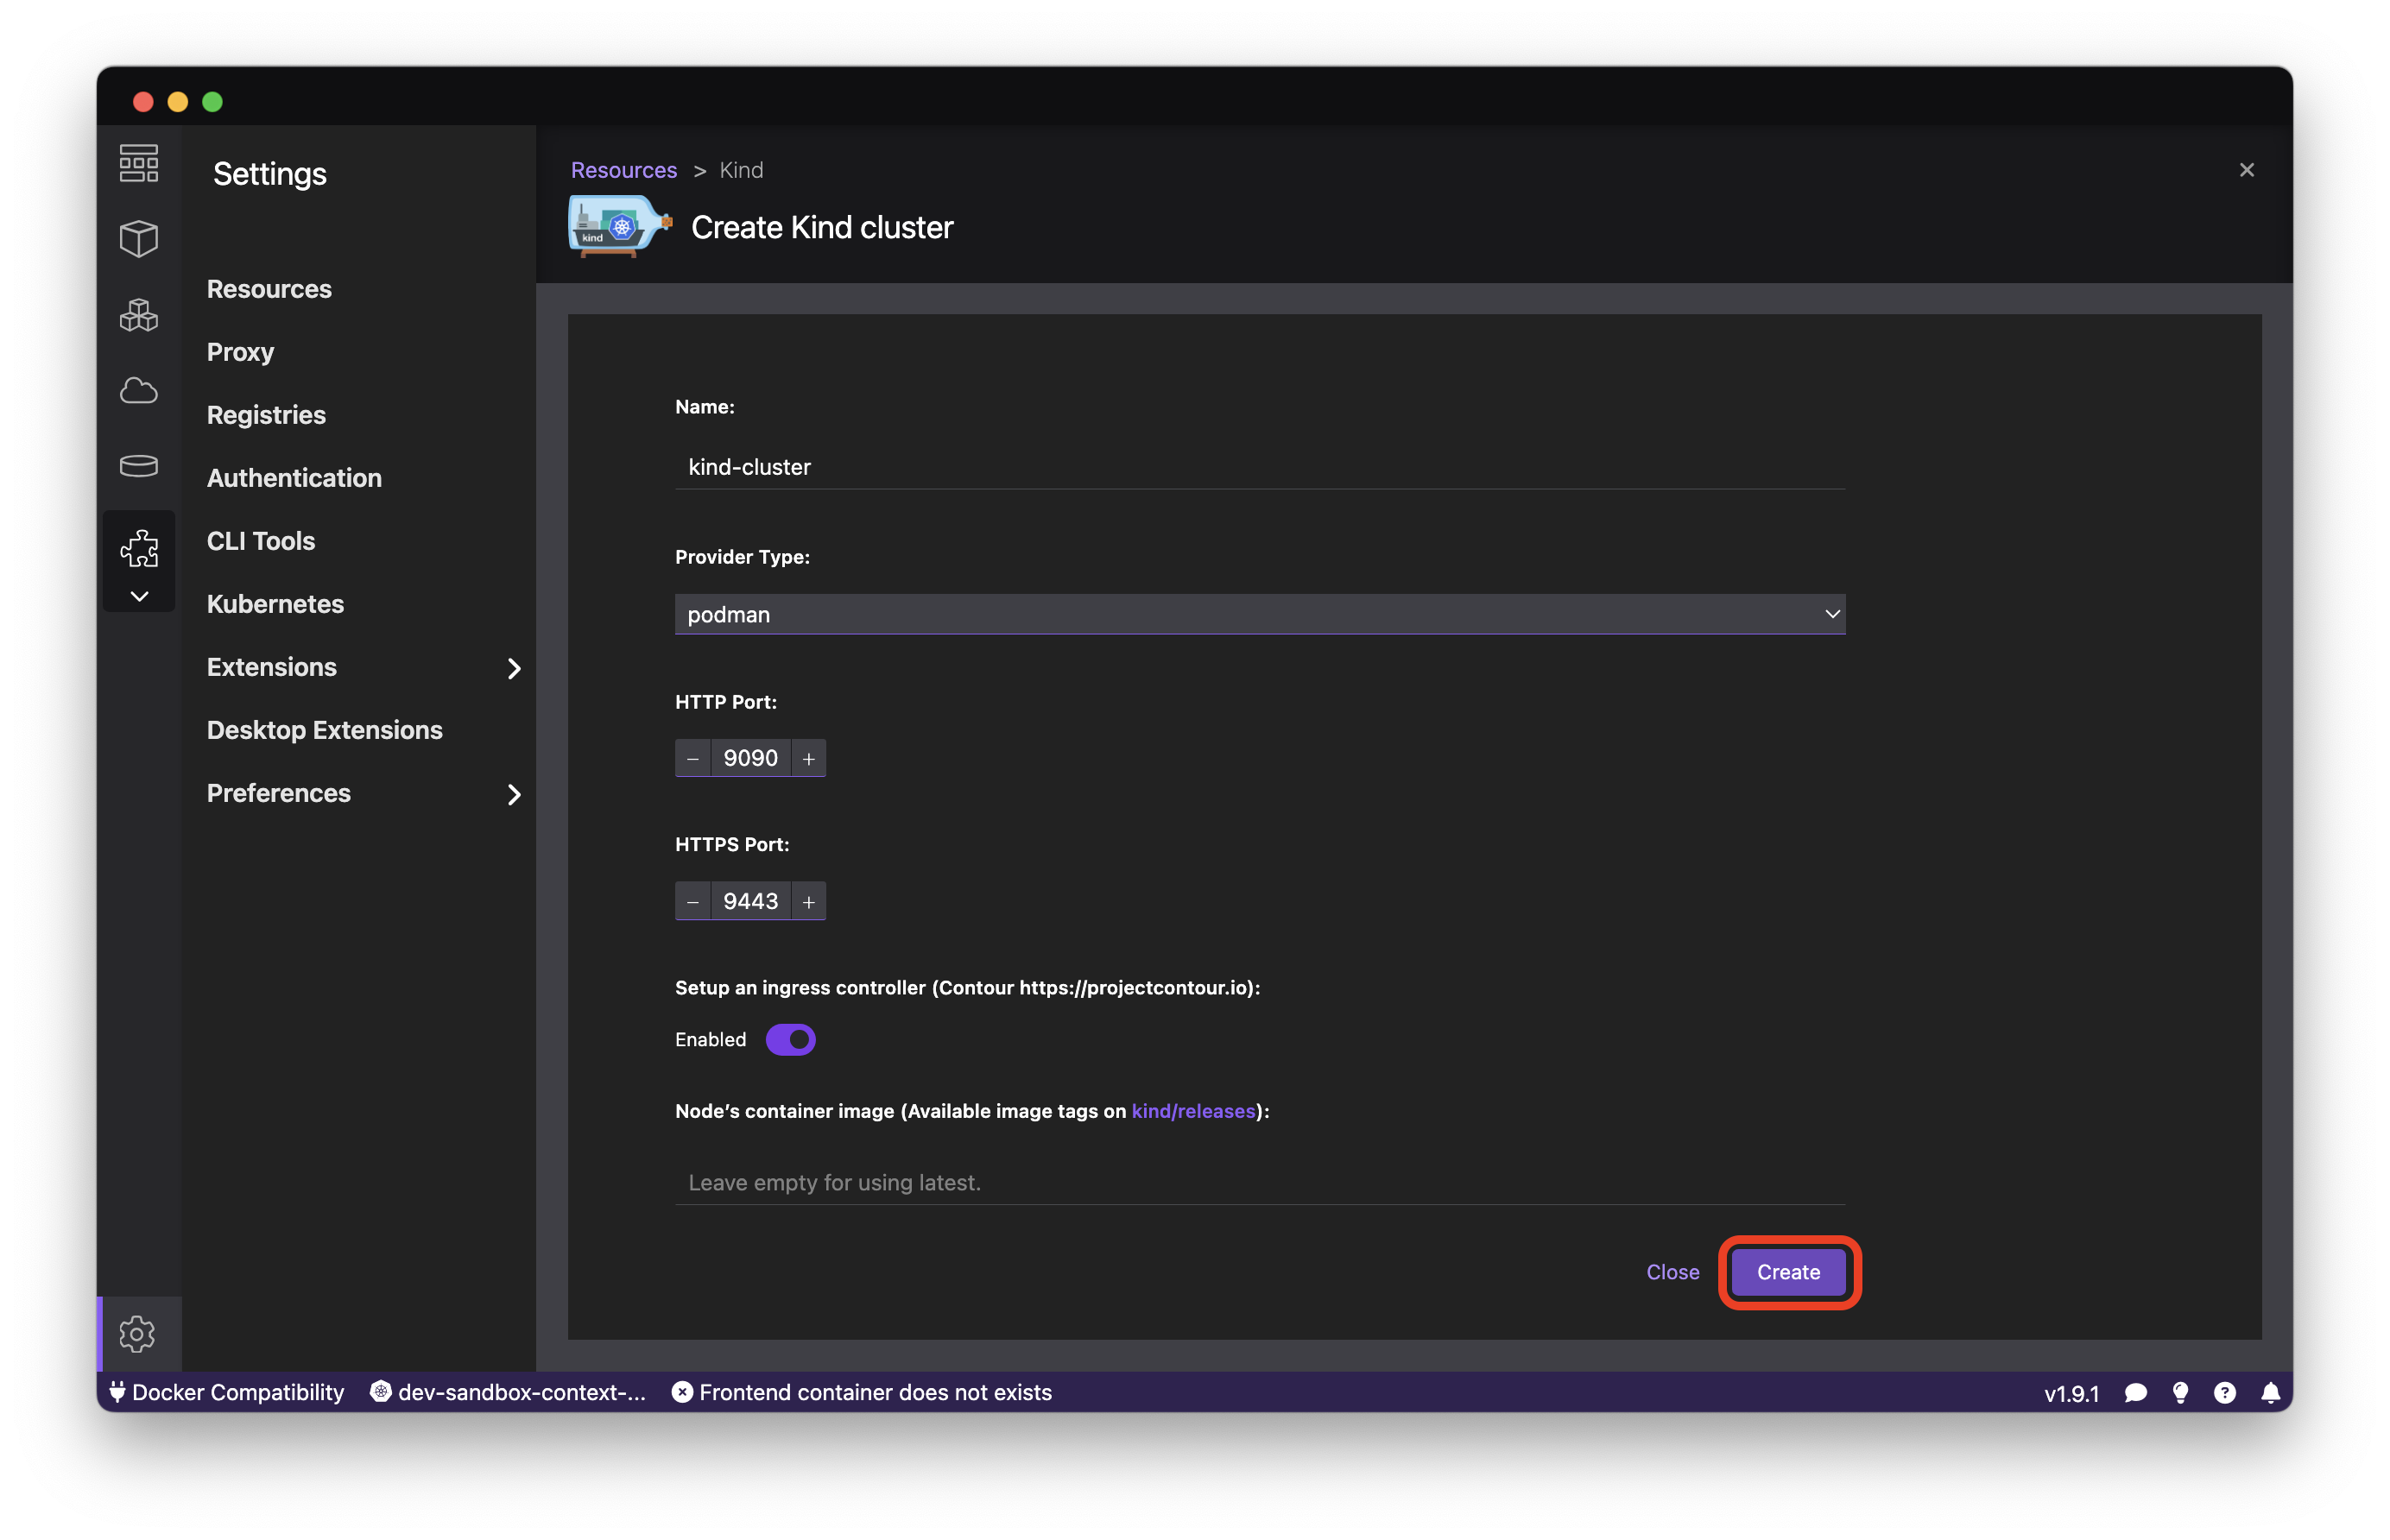Screen dimensions: 2390x1540
Task: Click the node container image field
Action: (1260, 1182)
